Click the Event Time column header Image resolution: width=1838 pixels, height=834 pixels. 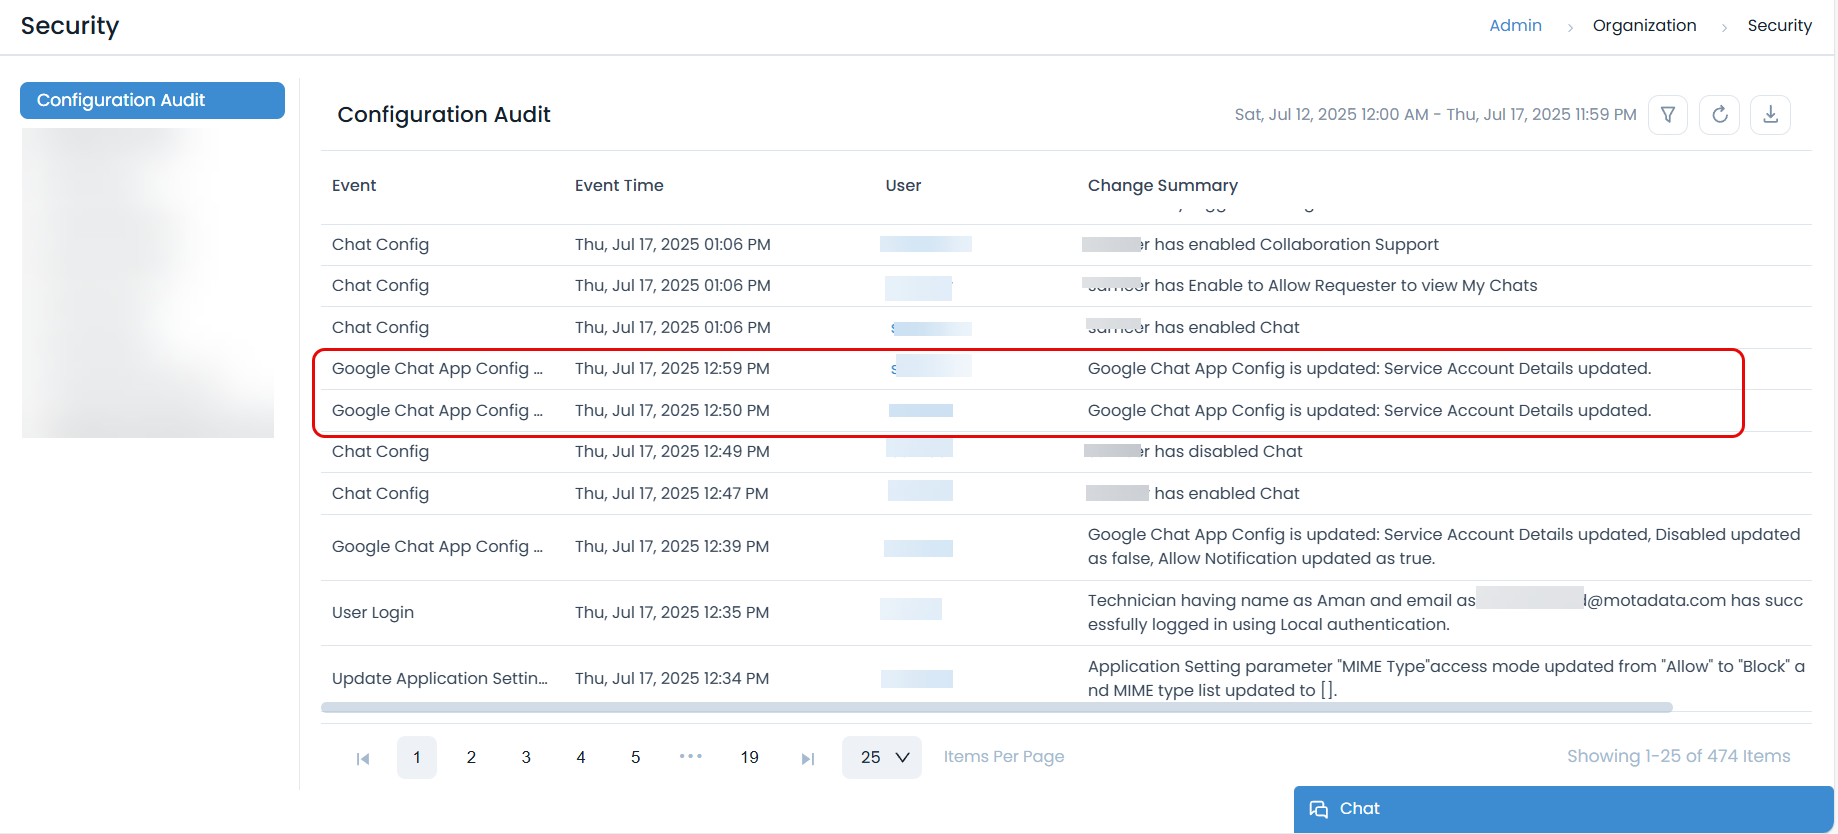click(x=619, y=186)
